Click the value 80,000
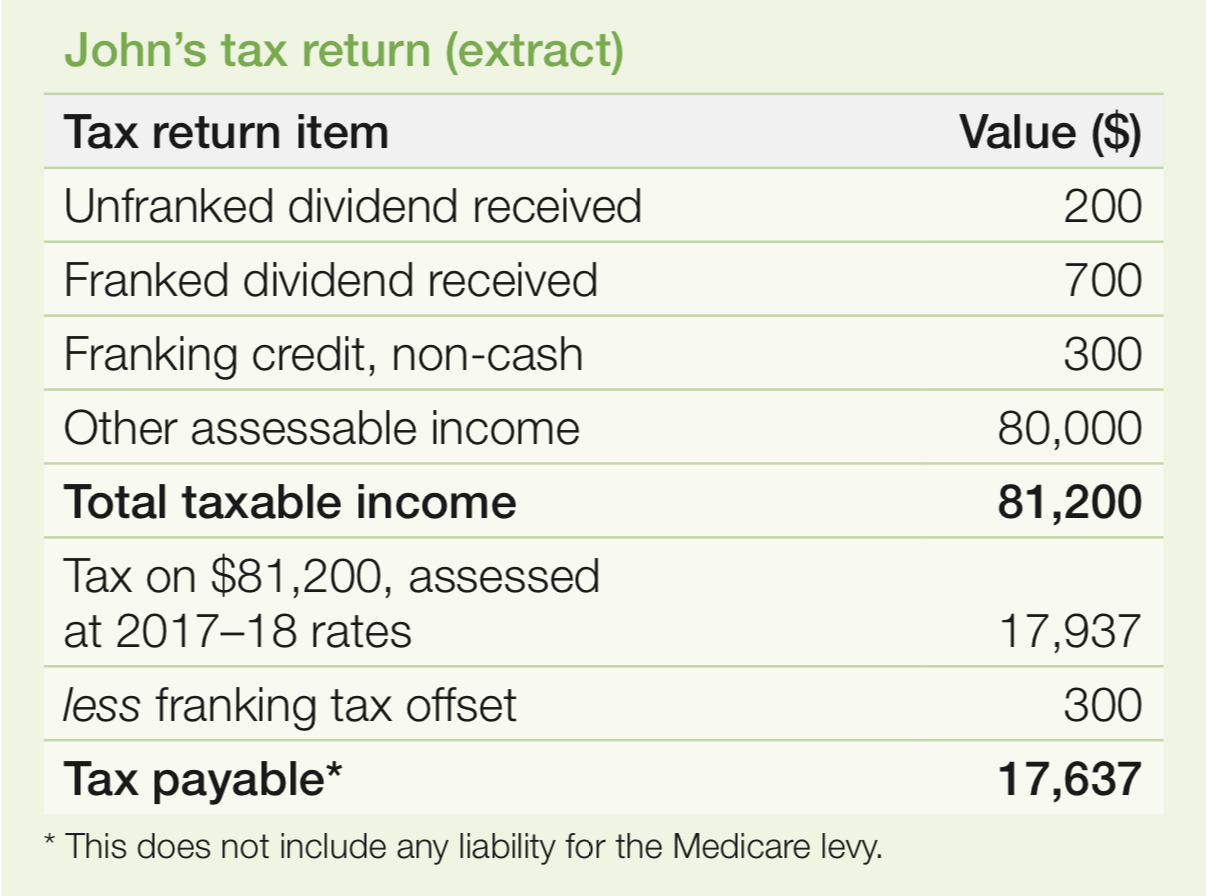1206x896 pixels. coord(1070,429)
